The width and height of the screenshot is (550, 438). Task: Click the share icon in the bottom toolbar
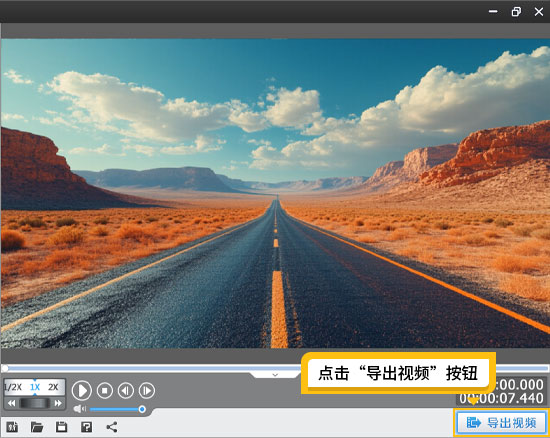[x=112, y=427]
